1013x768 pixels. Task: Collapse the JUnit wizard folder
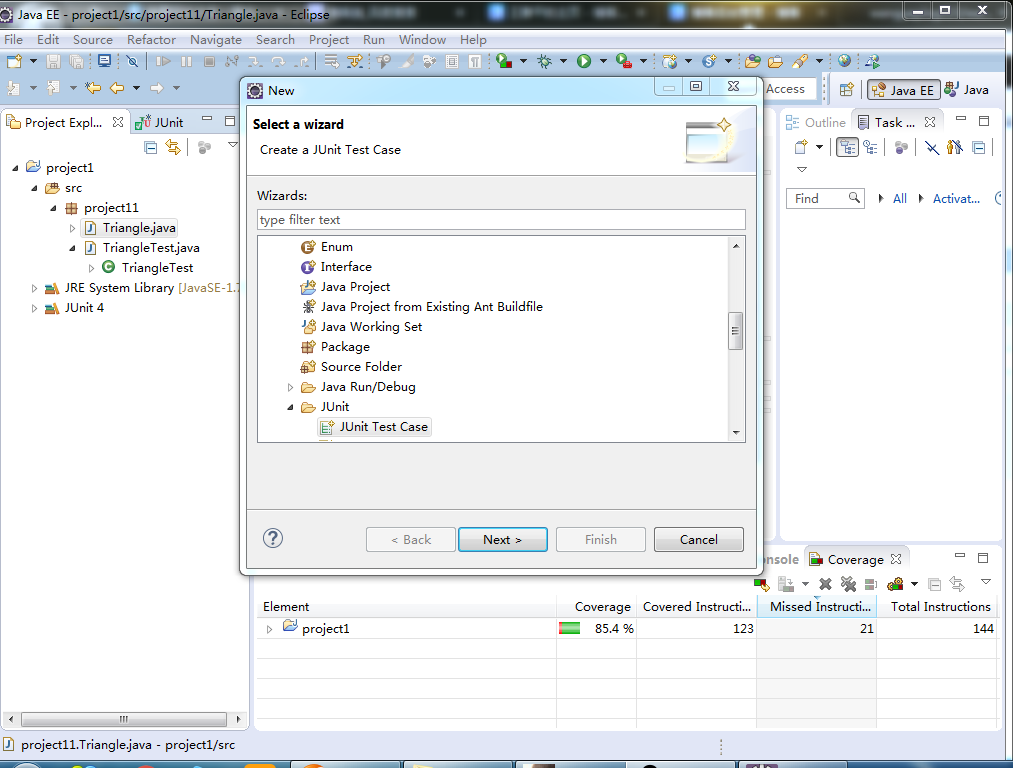290,407
